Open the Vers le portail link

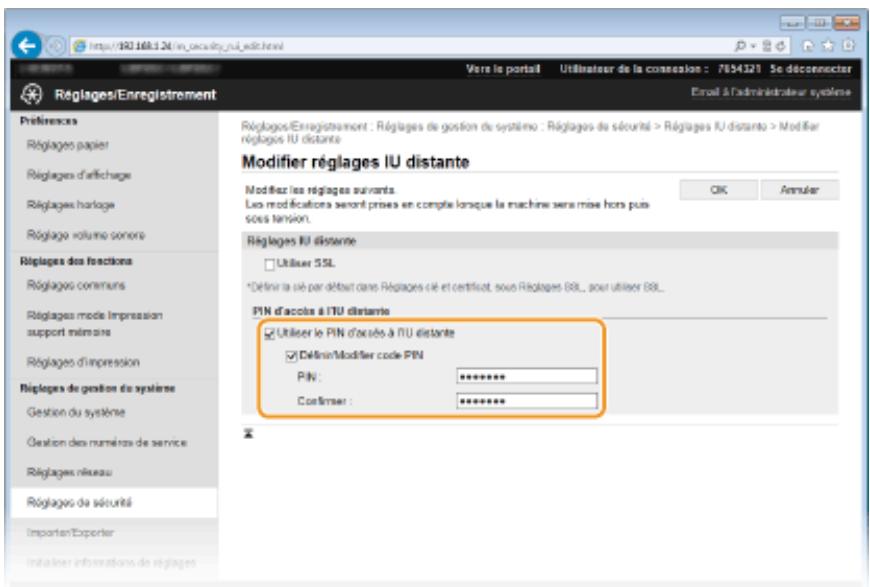[x=503, y=69]
